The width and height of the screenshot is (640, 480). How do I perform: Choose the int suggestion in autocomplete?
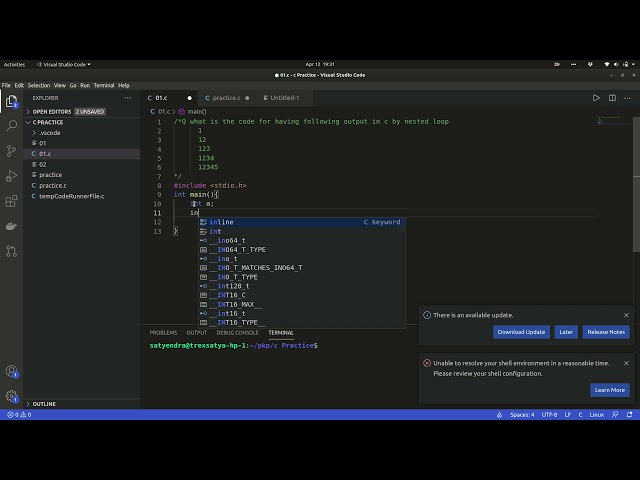(302, 231)
